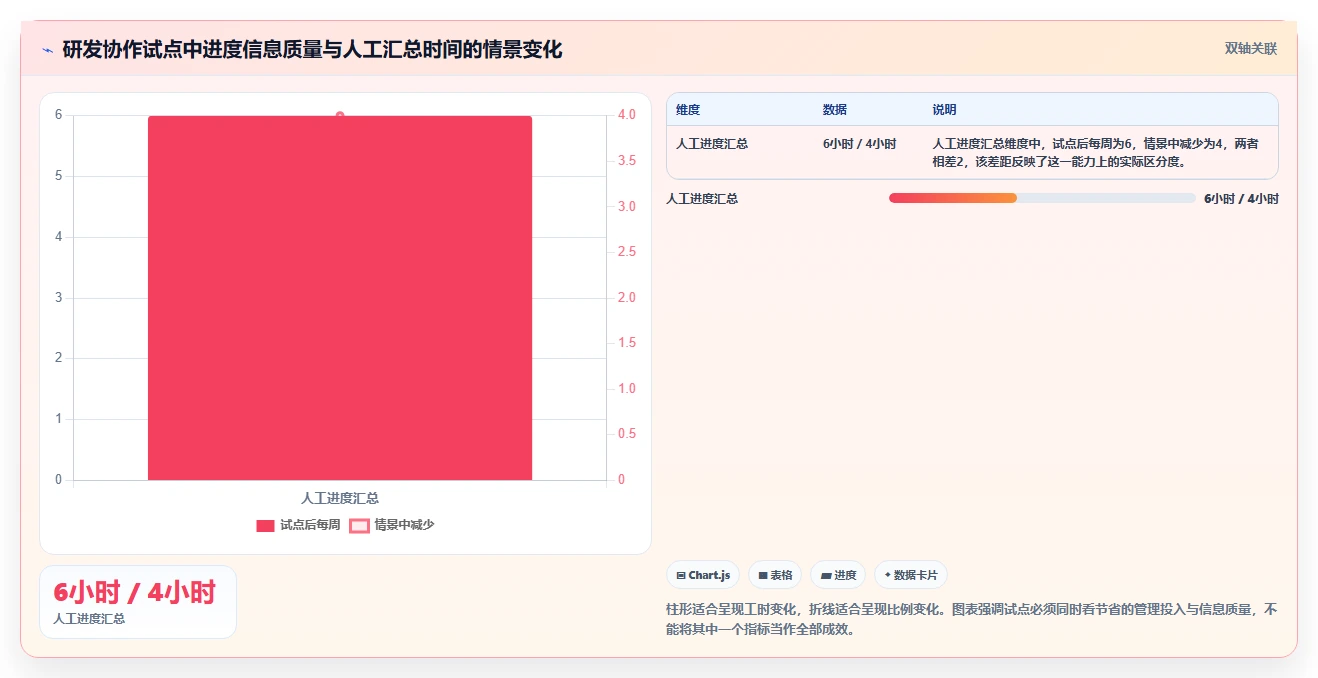
Task: Select the 表格 tag chip
Action: click(x=775, y=575)
